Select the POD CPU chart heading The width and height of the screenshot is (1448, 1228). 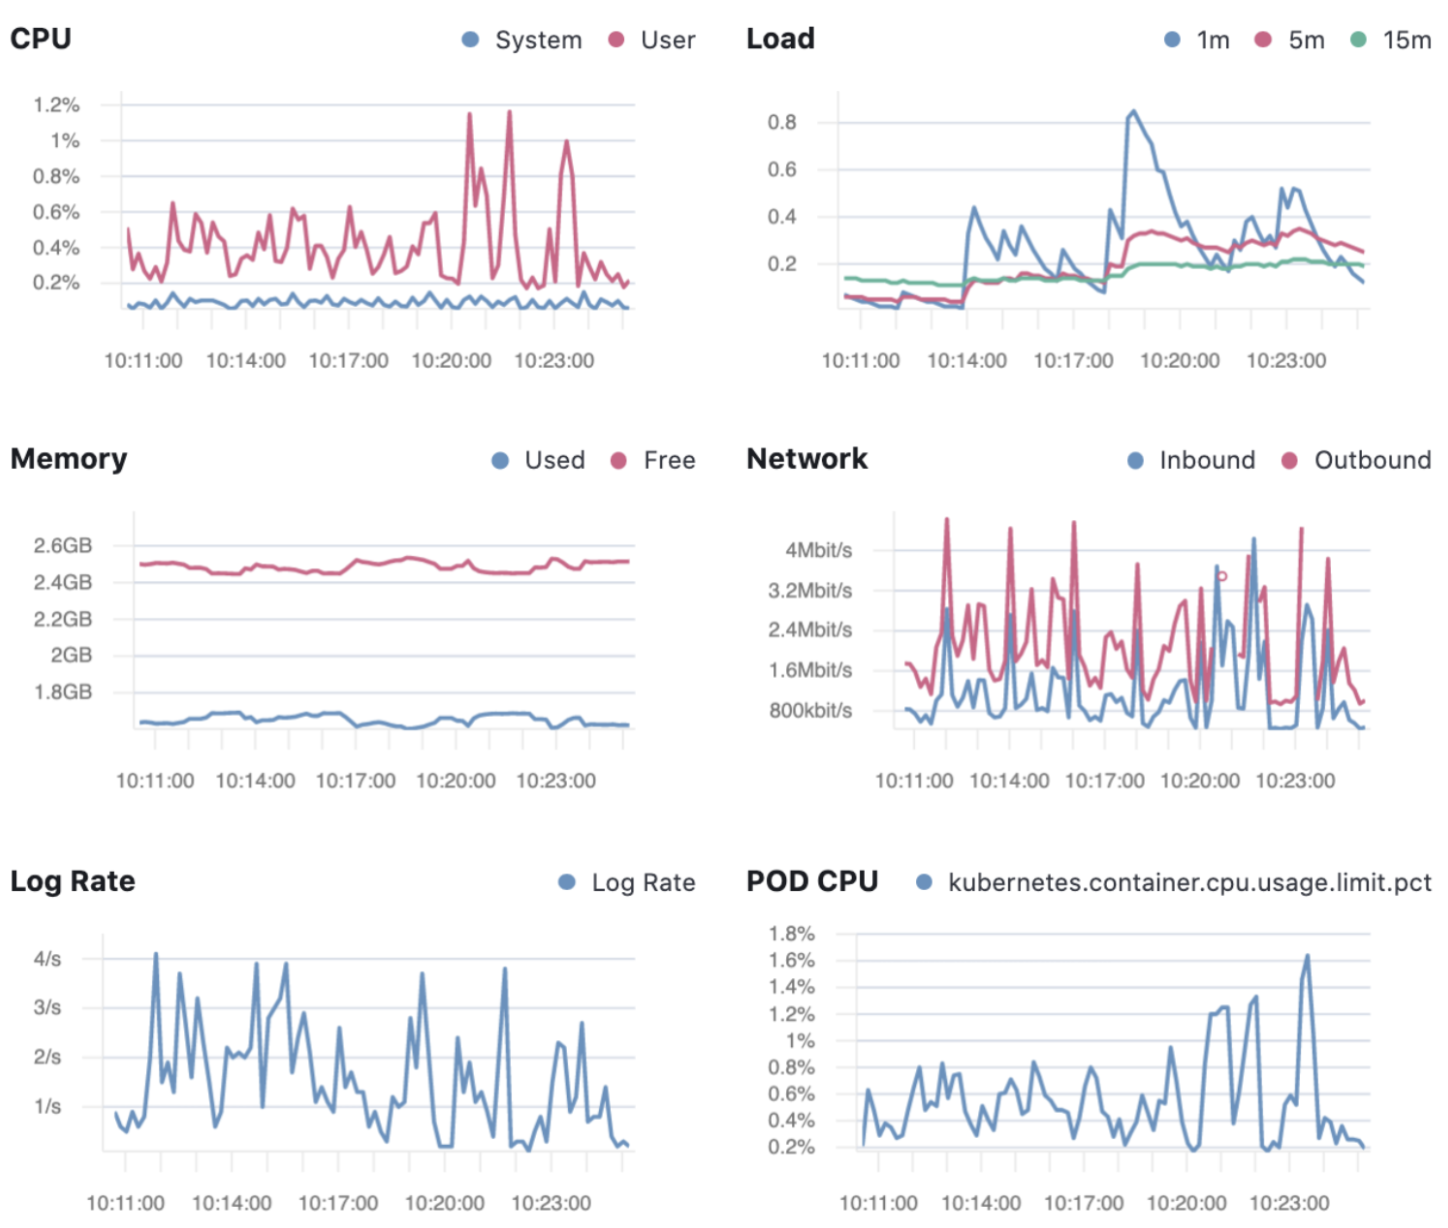[x=812, y=881]
